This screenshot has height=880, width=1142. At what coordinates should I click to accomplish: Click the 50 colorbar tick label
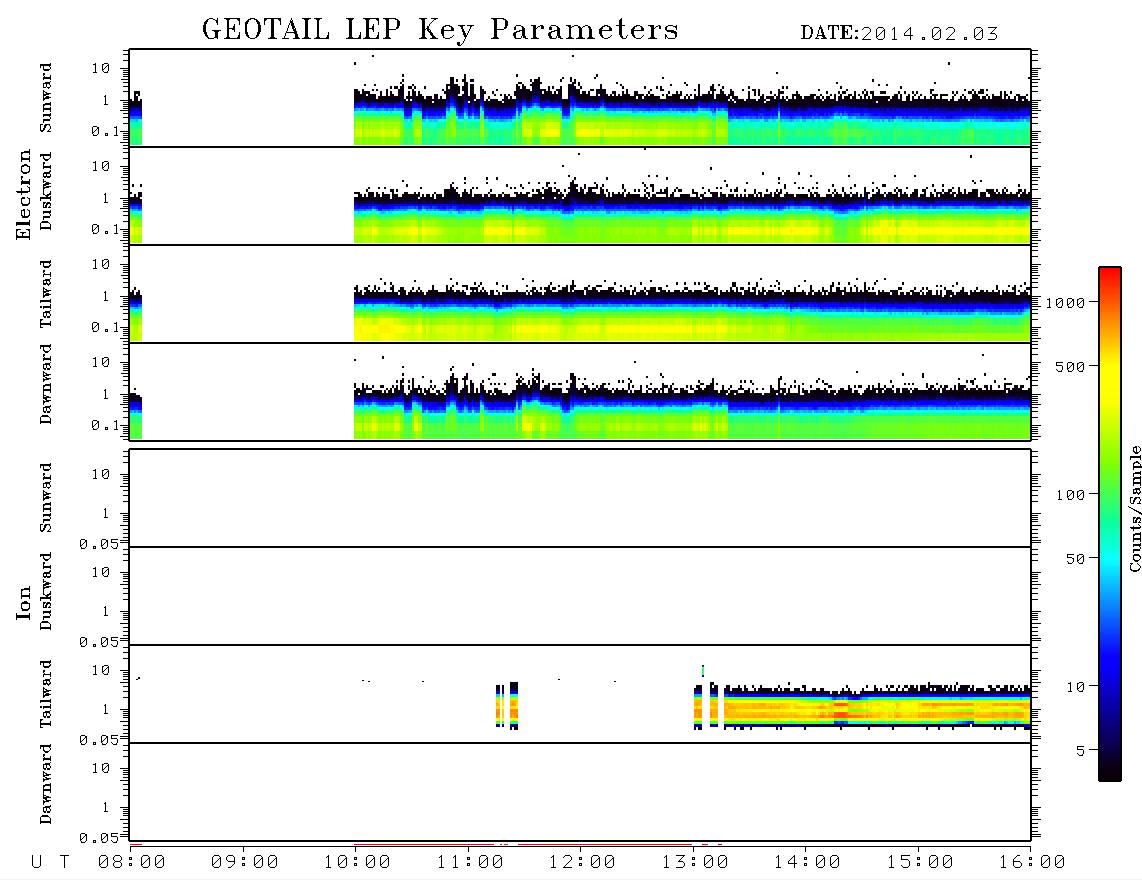pyautogui.click(x=1076, y=559)
